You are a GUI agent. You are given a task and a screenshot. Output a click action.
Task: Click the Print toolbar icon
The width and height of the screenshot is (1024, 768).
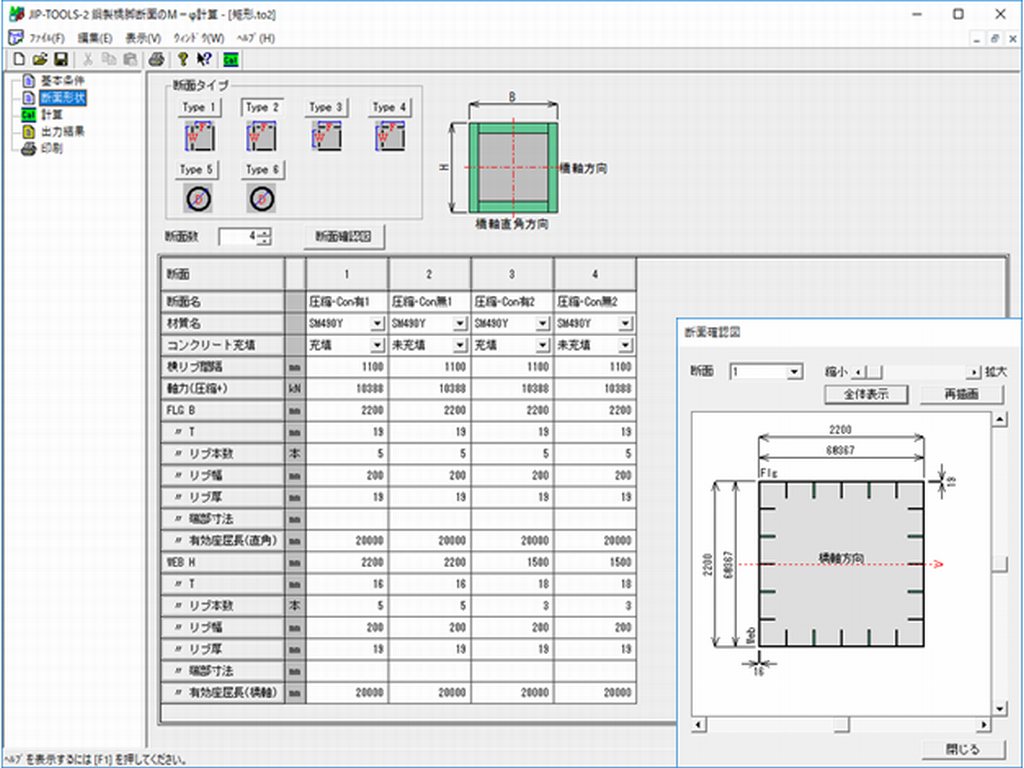pos(157,59)
